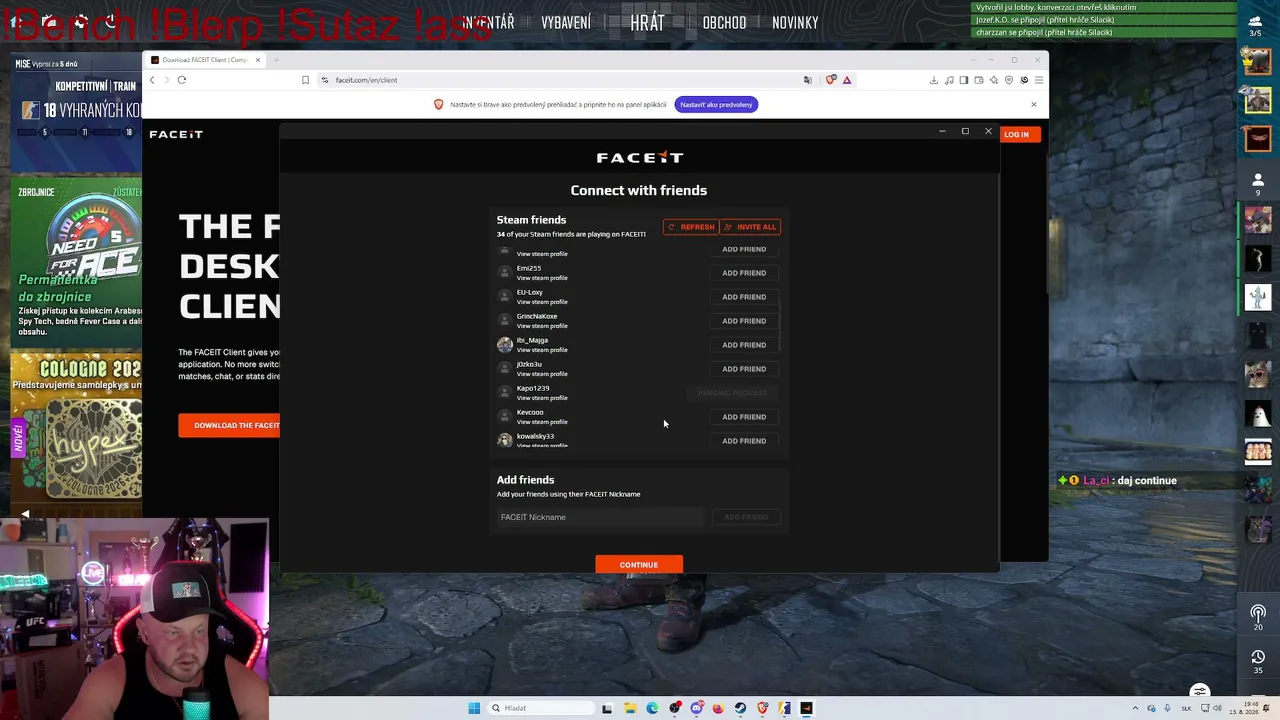Open a new tab in Brave

277,60
